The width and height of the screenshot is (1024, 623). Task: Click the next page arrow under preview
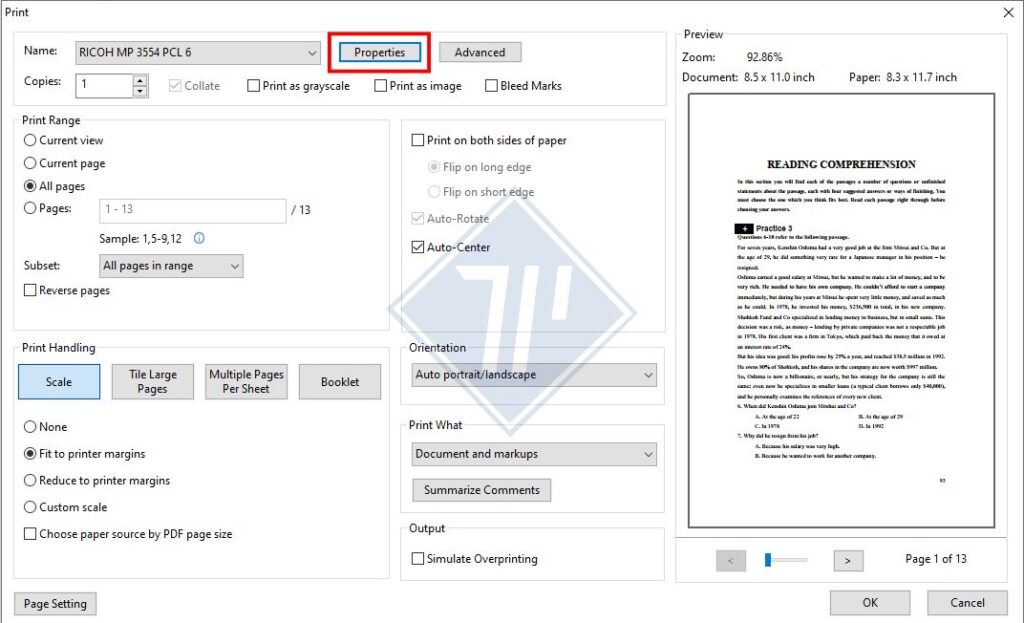848,560
